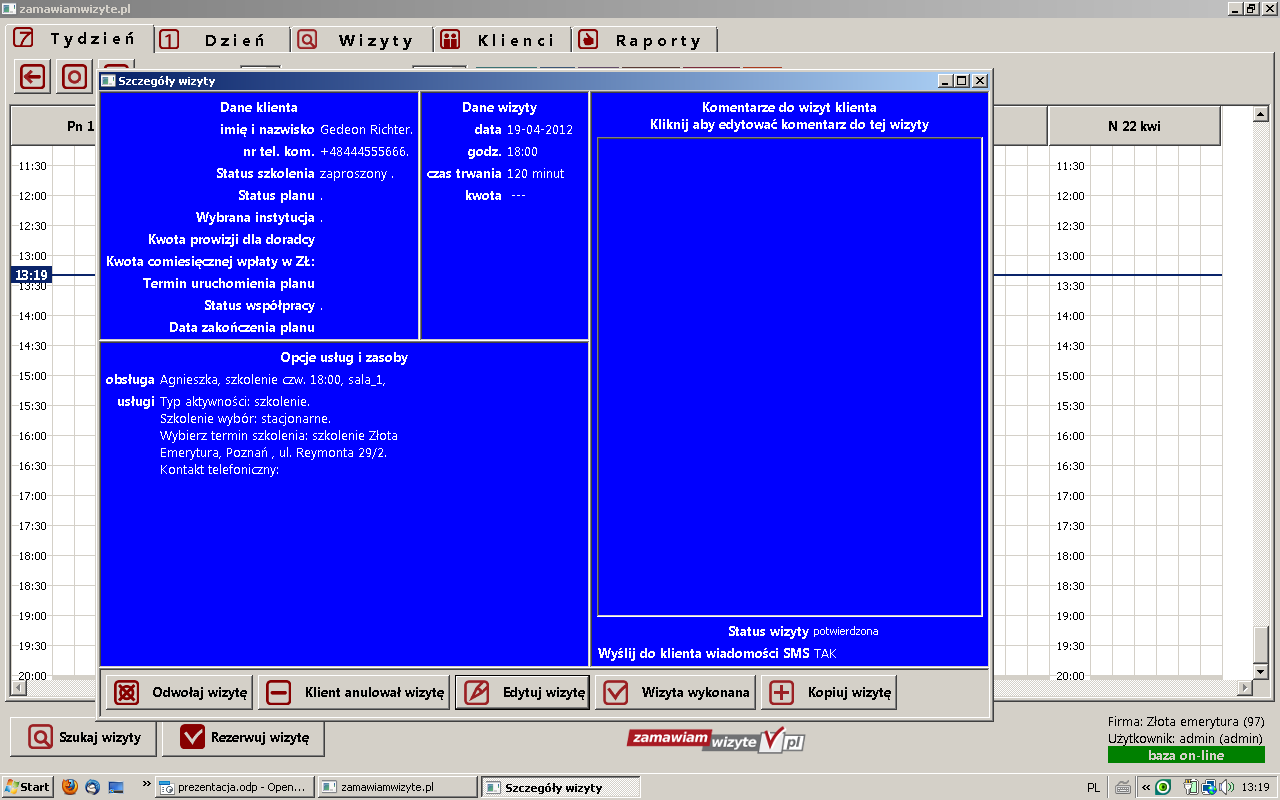Click the Pn day column header
The image size is (1280, 800).
pyautogui.click(x=54, y=127)
